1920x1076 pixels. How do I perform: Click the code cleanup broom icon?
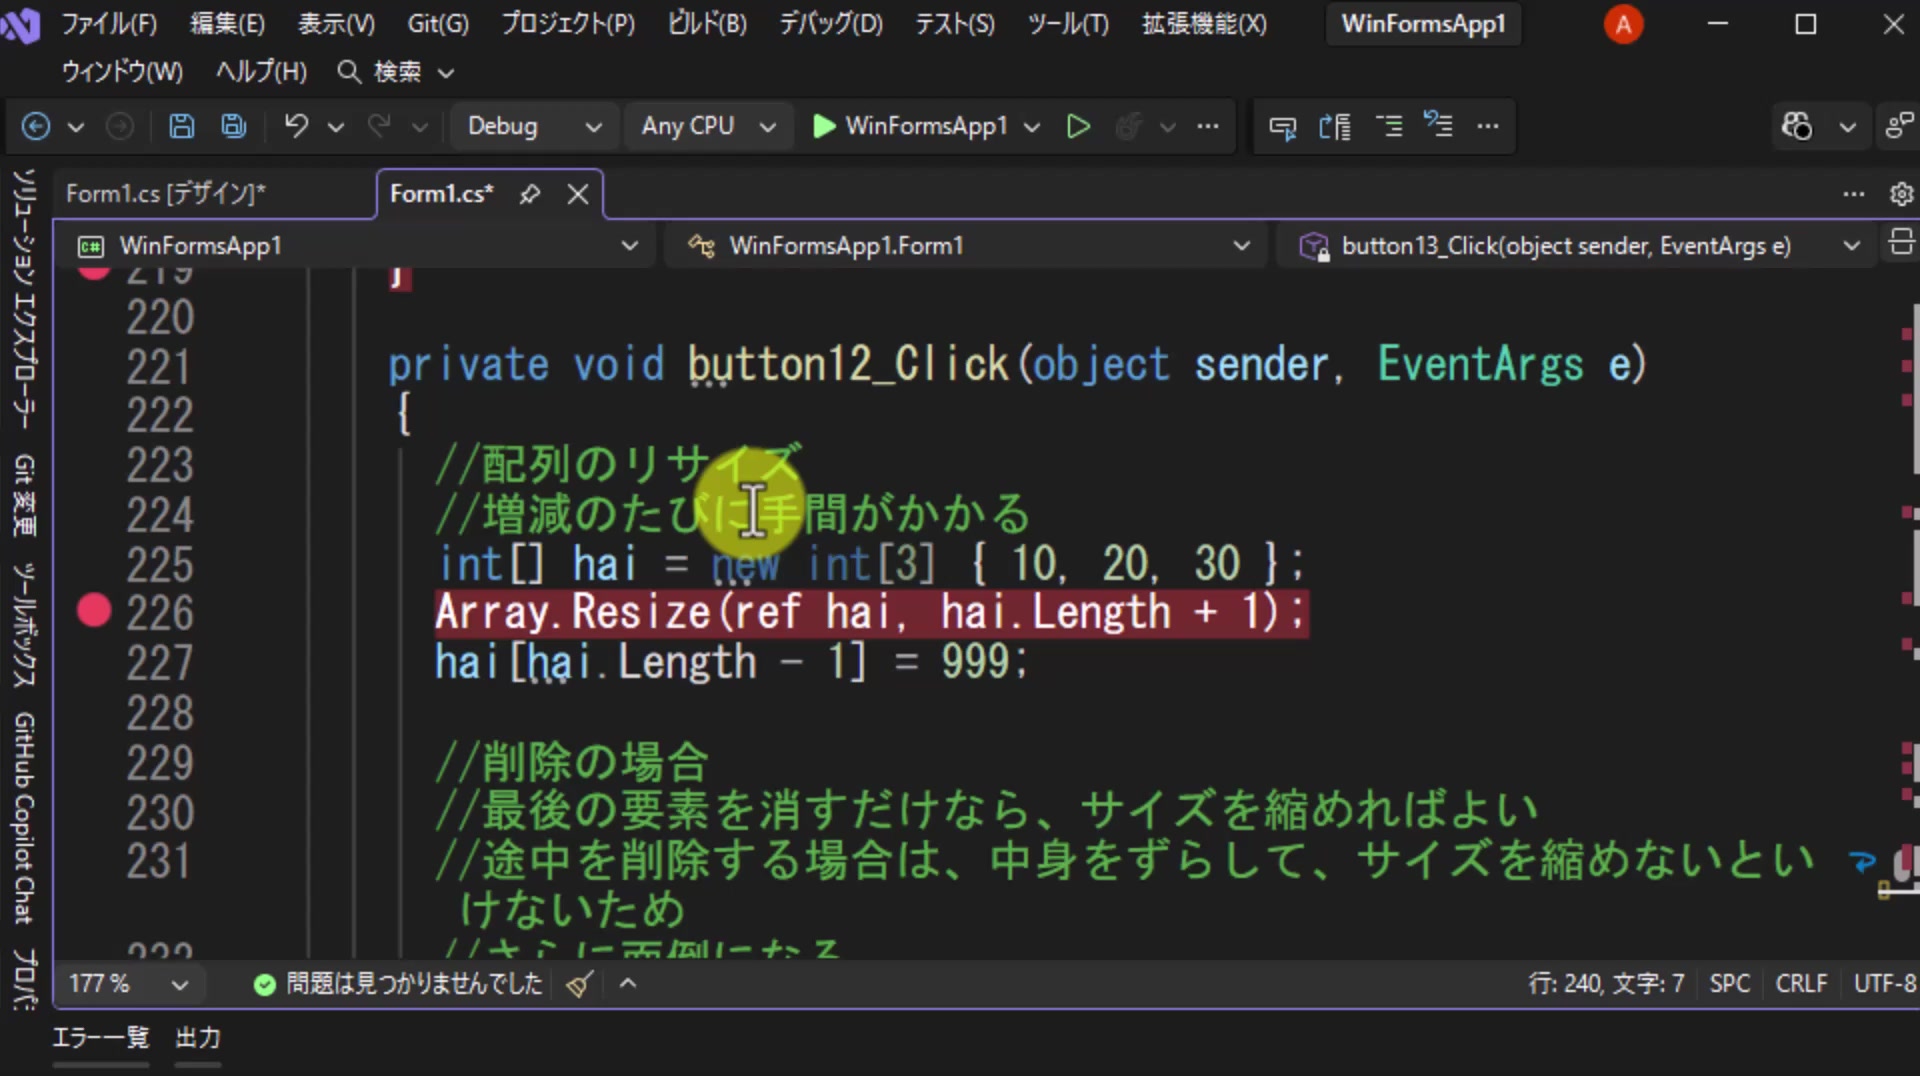tap(579, 984)
